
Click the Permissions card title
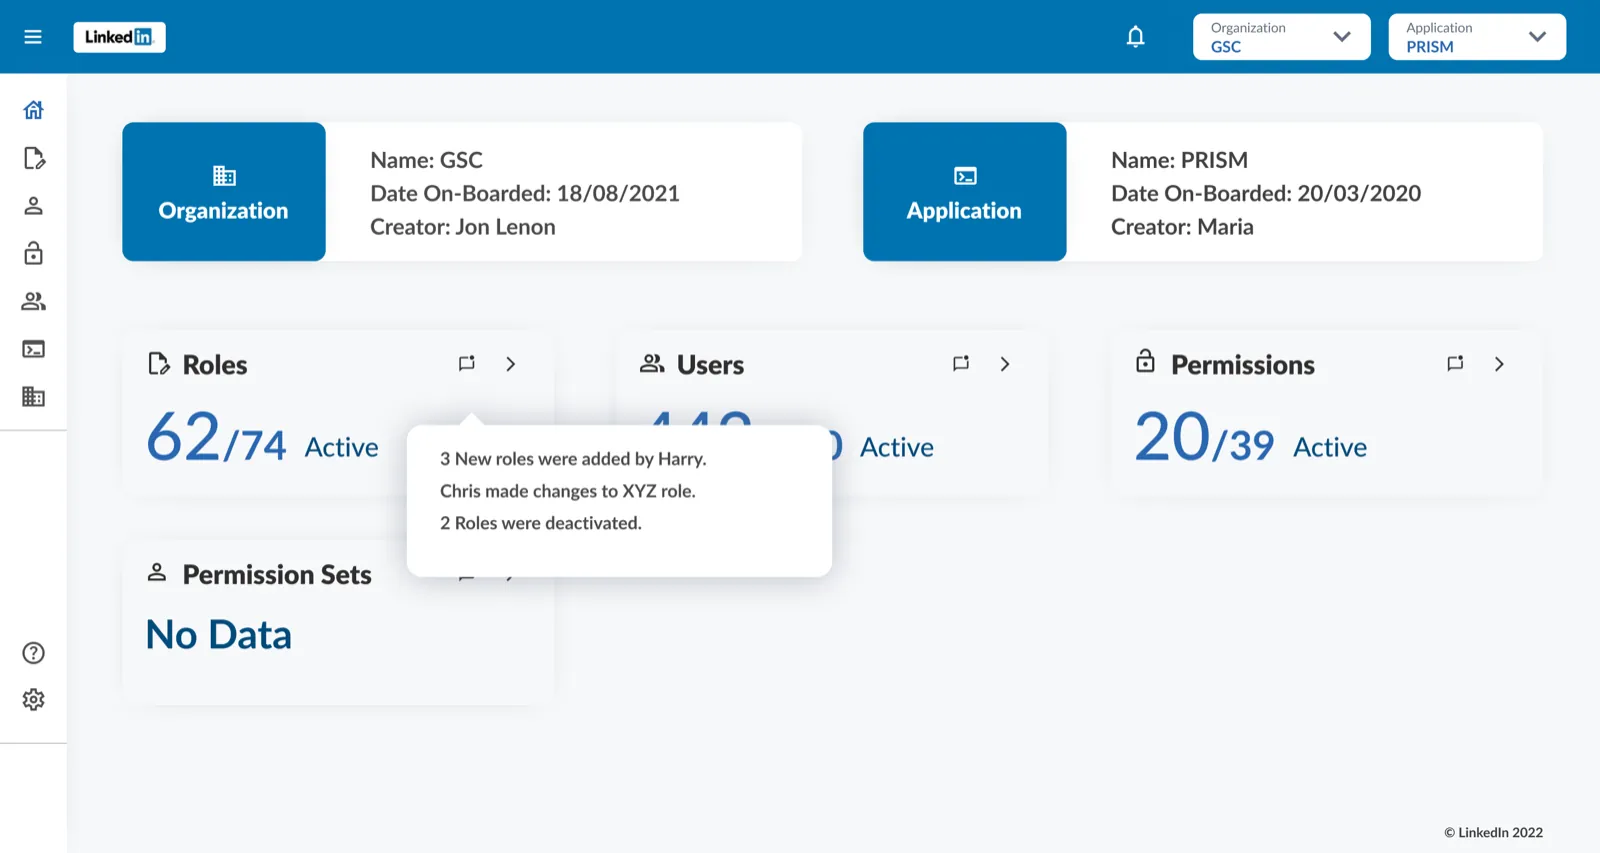pyautogui.click(x=1243, y=365)
